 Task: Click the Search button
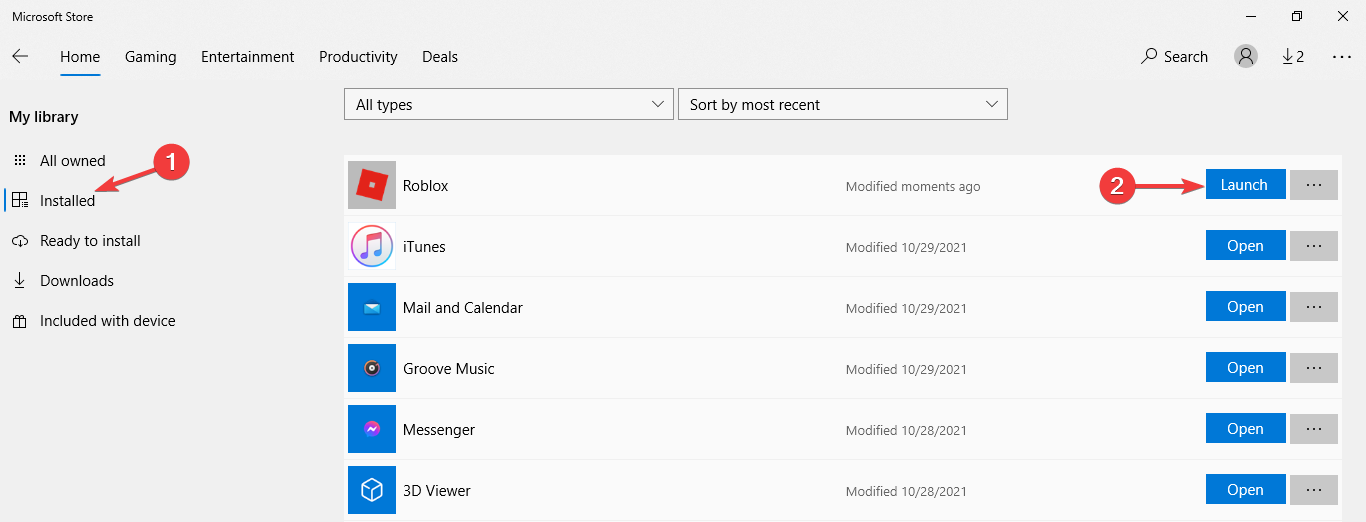coord(1175,57)
